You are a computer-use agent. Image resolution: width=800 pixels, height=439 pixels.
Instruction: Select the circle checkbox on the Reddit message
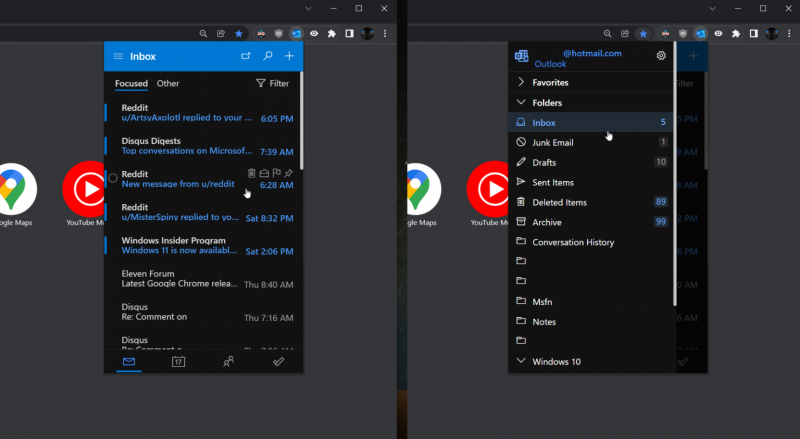pyautogui.click(x=113, y=178)
